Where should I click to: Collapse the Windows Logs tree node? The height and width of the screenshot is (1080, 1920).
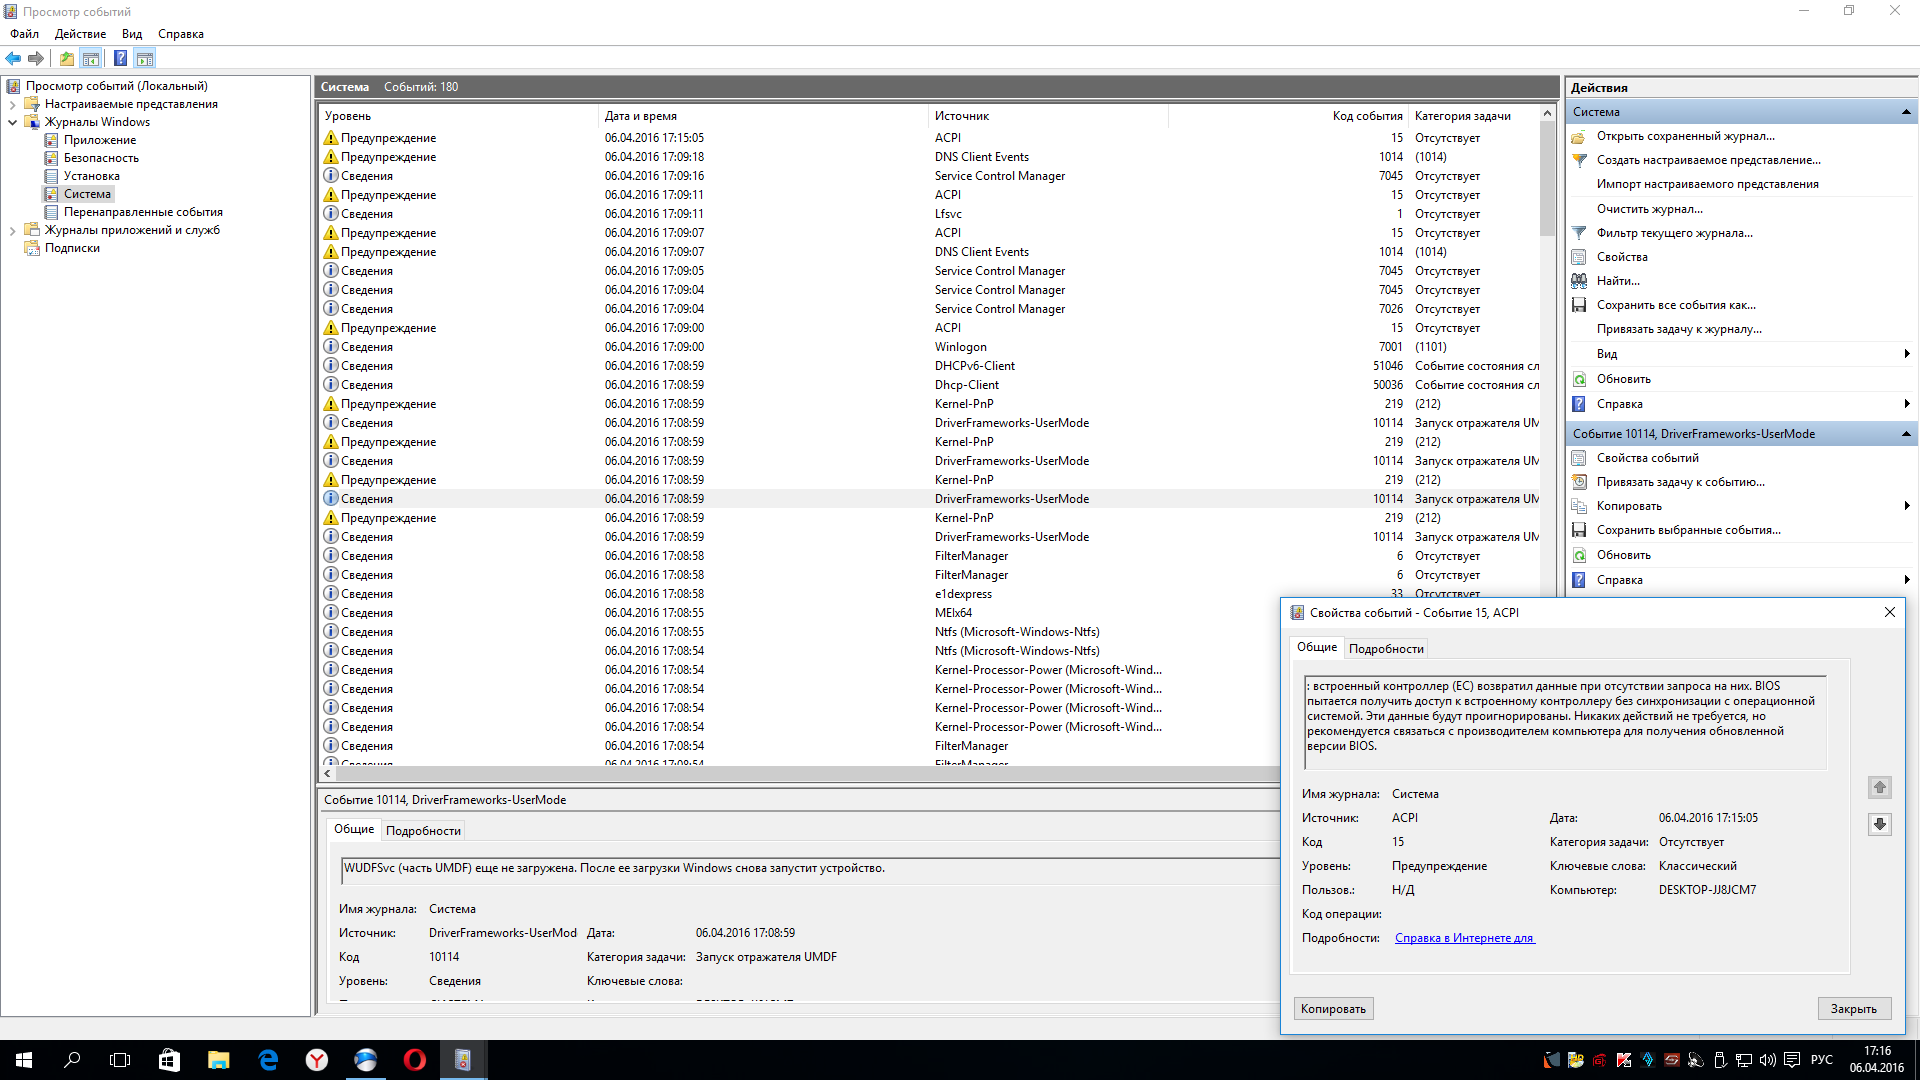(12, 122)
